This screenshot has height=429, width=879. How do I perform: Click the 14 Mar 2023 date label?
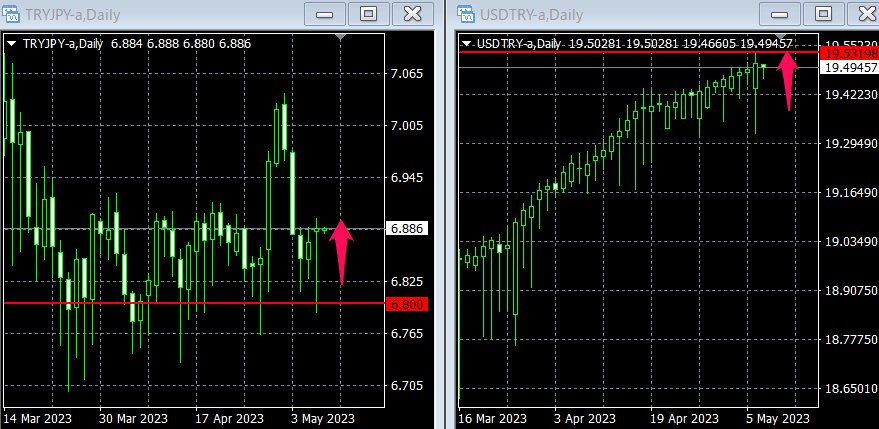click(x=37, y=419)
